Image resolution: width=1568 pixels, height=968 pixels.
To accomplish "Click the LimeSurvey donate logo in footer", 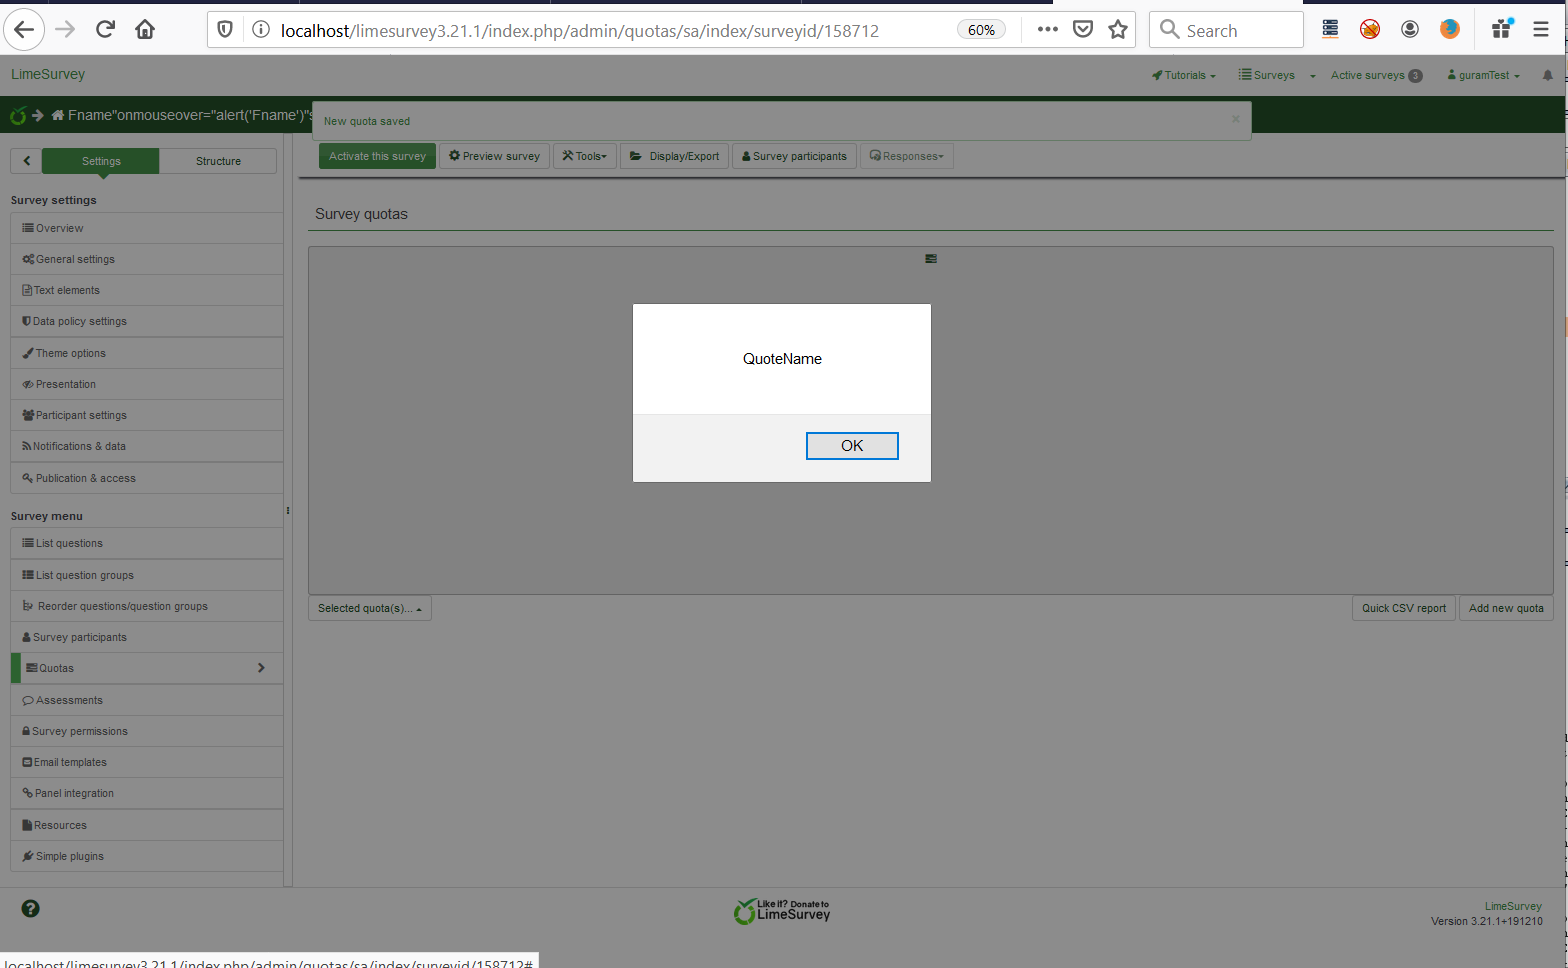I will [x=782, y=911].
